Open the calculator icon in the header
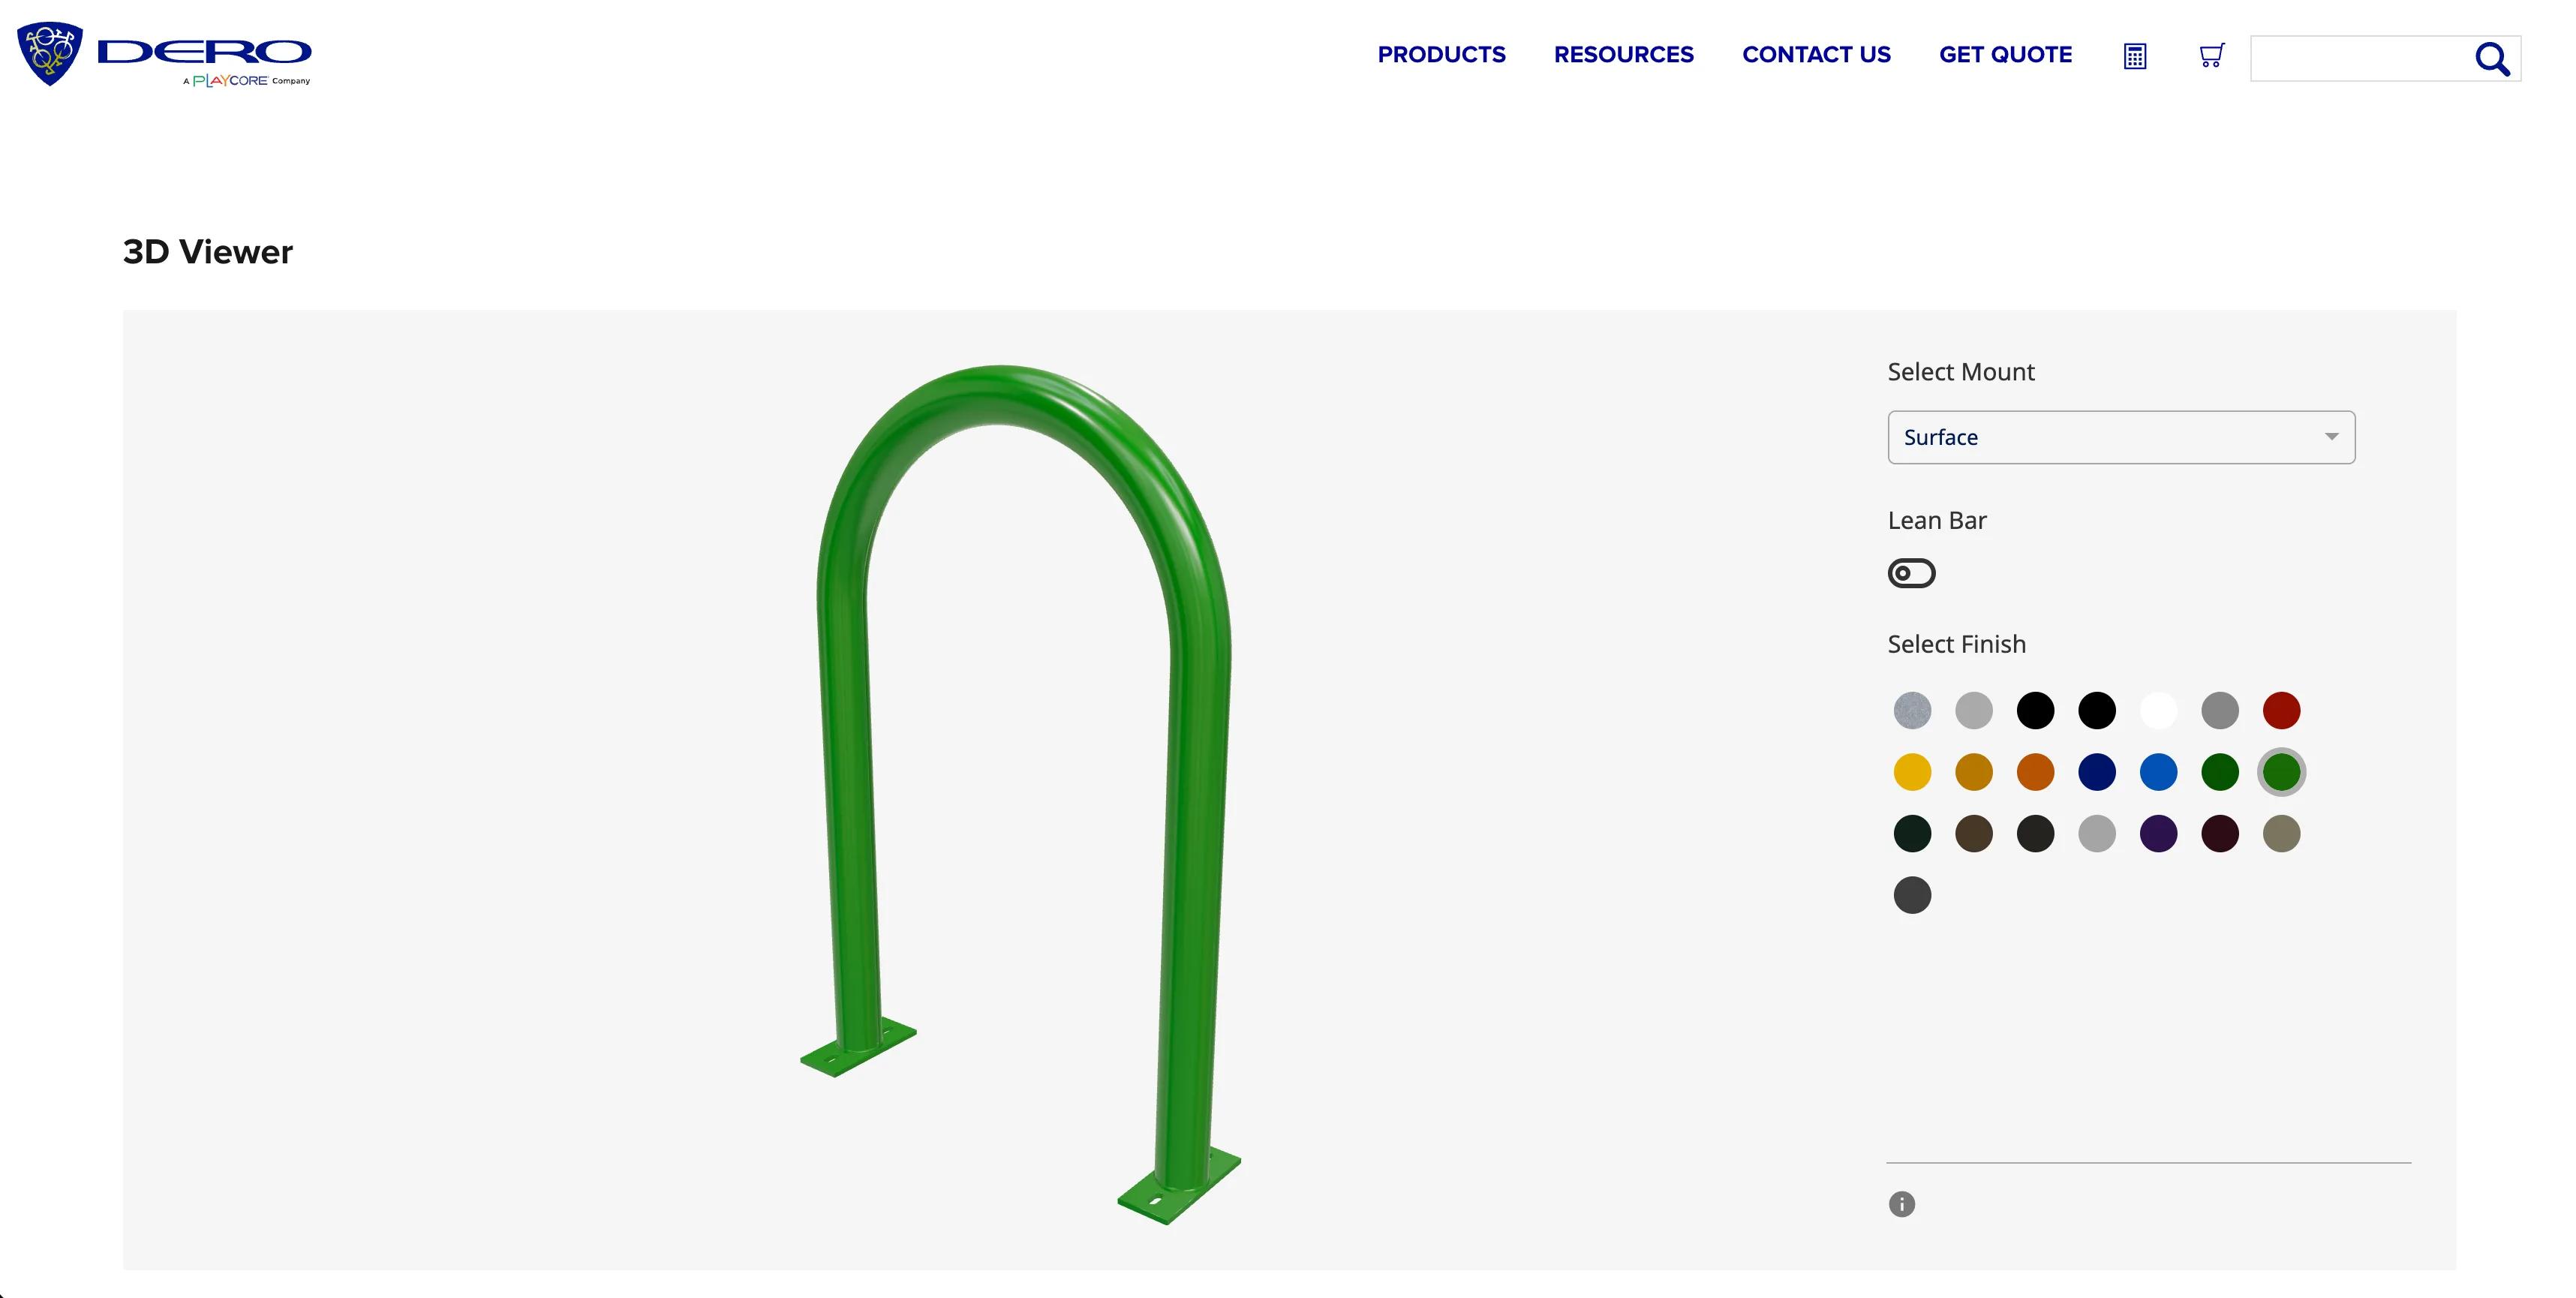The width and height of the screenshot is (2576, 1298). click(x=2134, y=56)
